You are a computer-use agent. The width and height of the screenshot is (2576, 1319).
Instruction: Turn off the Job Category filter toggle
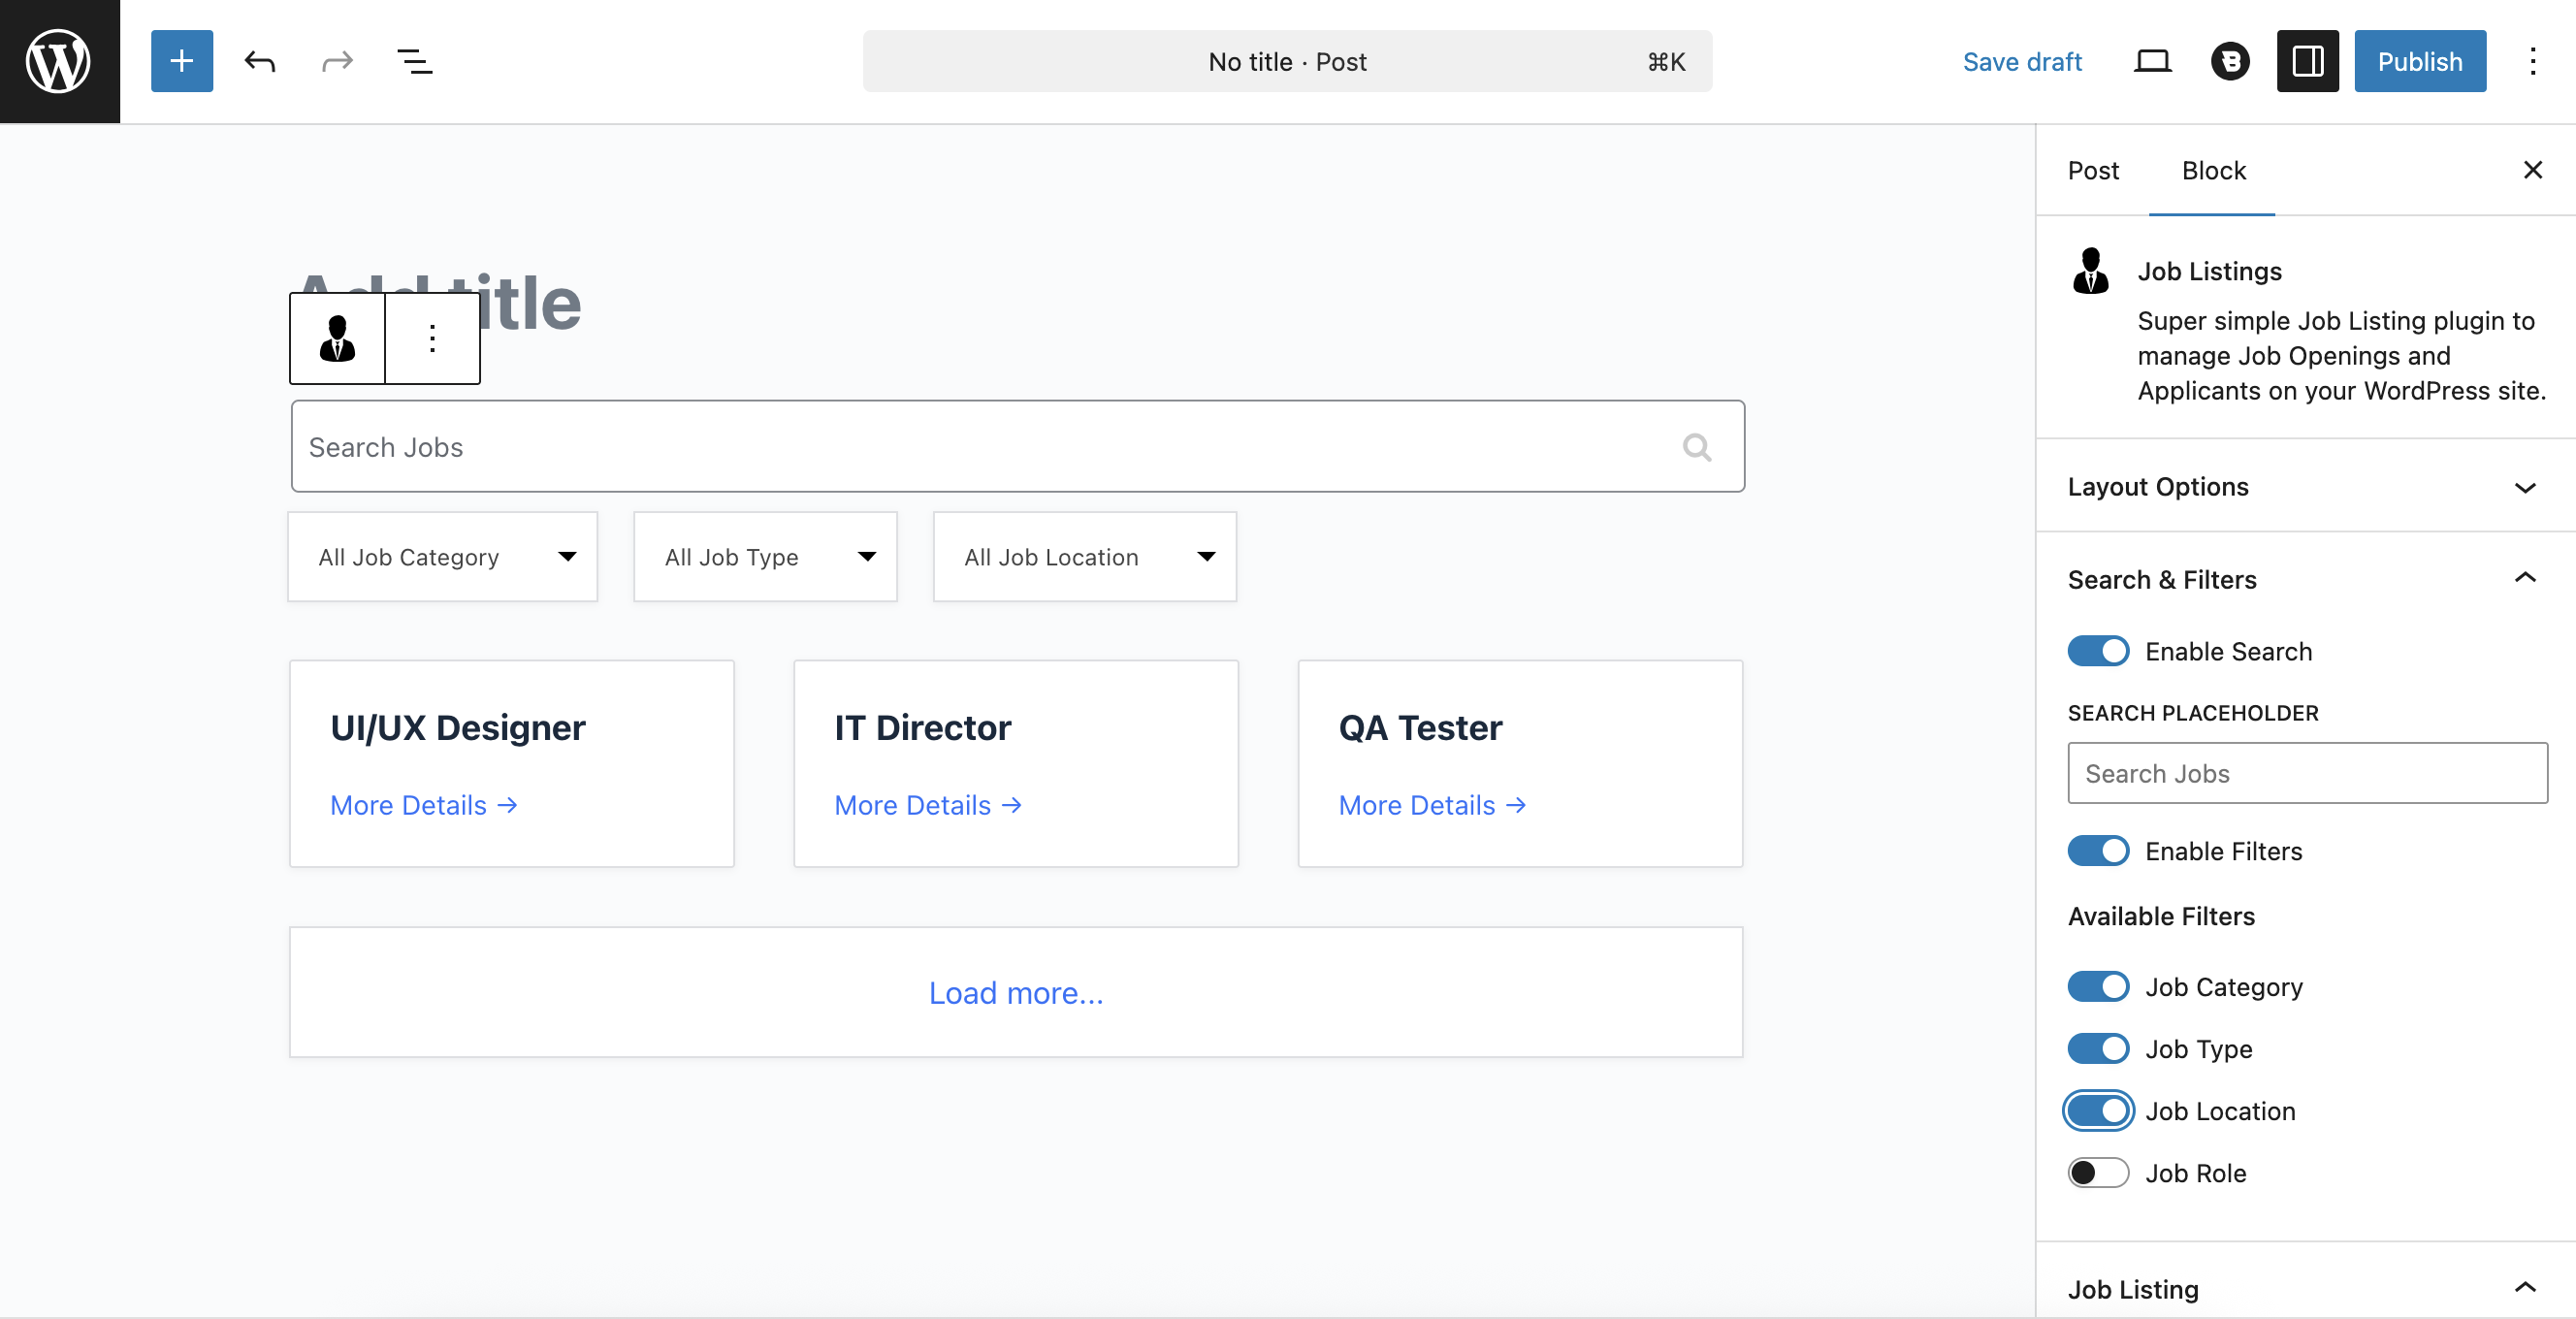tap(2098, 987)
